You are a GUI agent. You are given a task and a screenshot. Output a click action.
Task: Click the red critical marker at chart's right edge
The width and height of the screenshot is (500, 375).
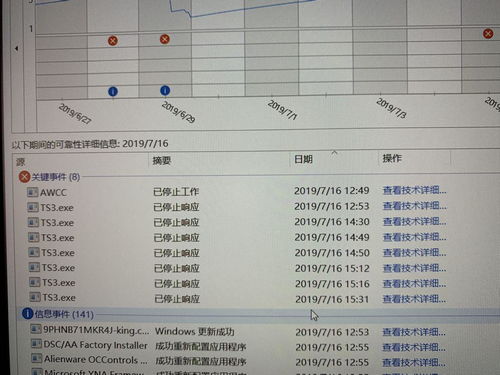488,34
